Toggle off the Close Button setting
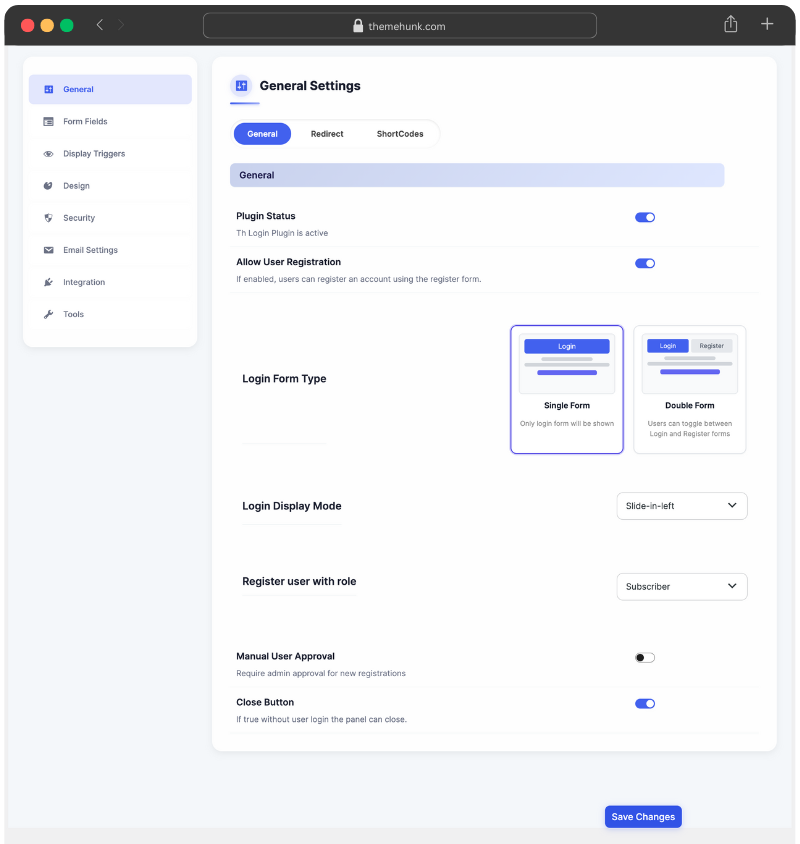 point(645,703)
